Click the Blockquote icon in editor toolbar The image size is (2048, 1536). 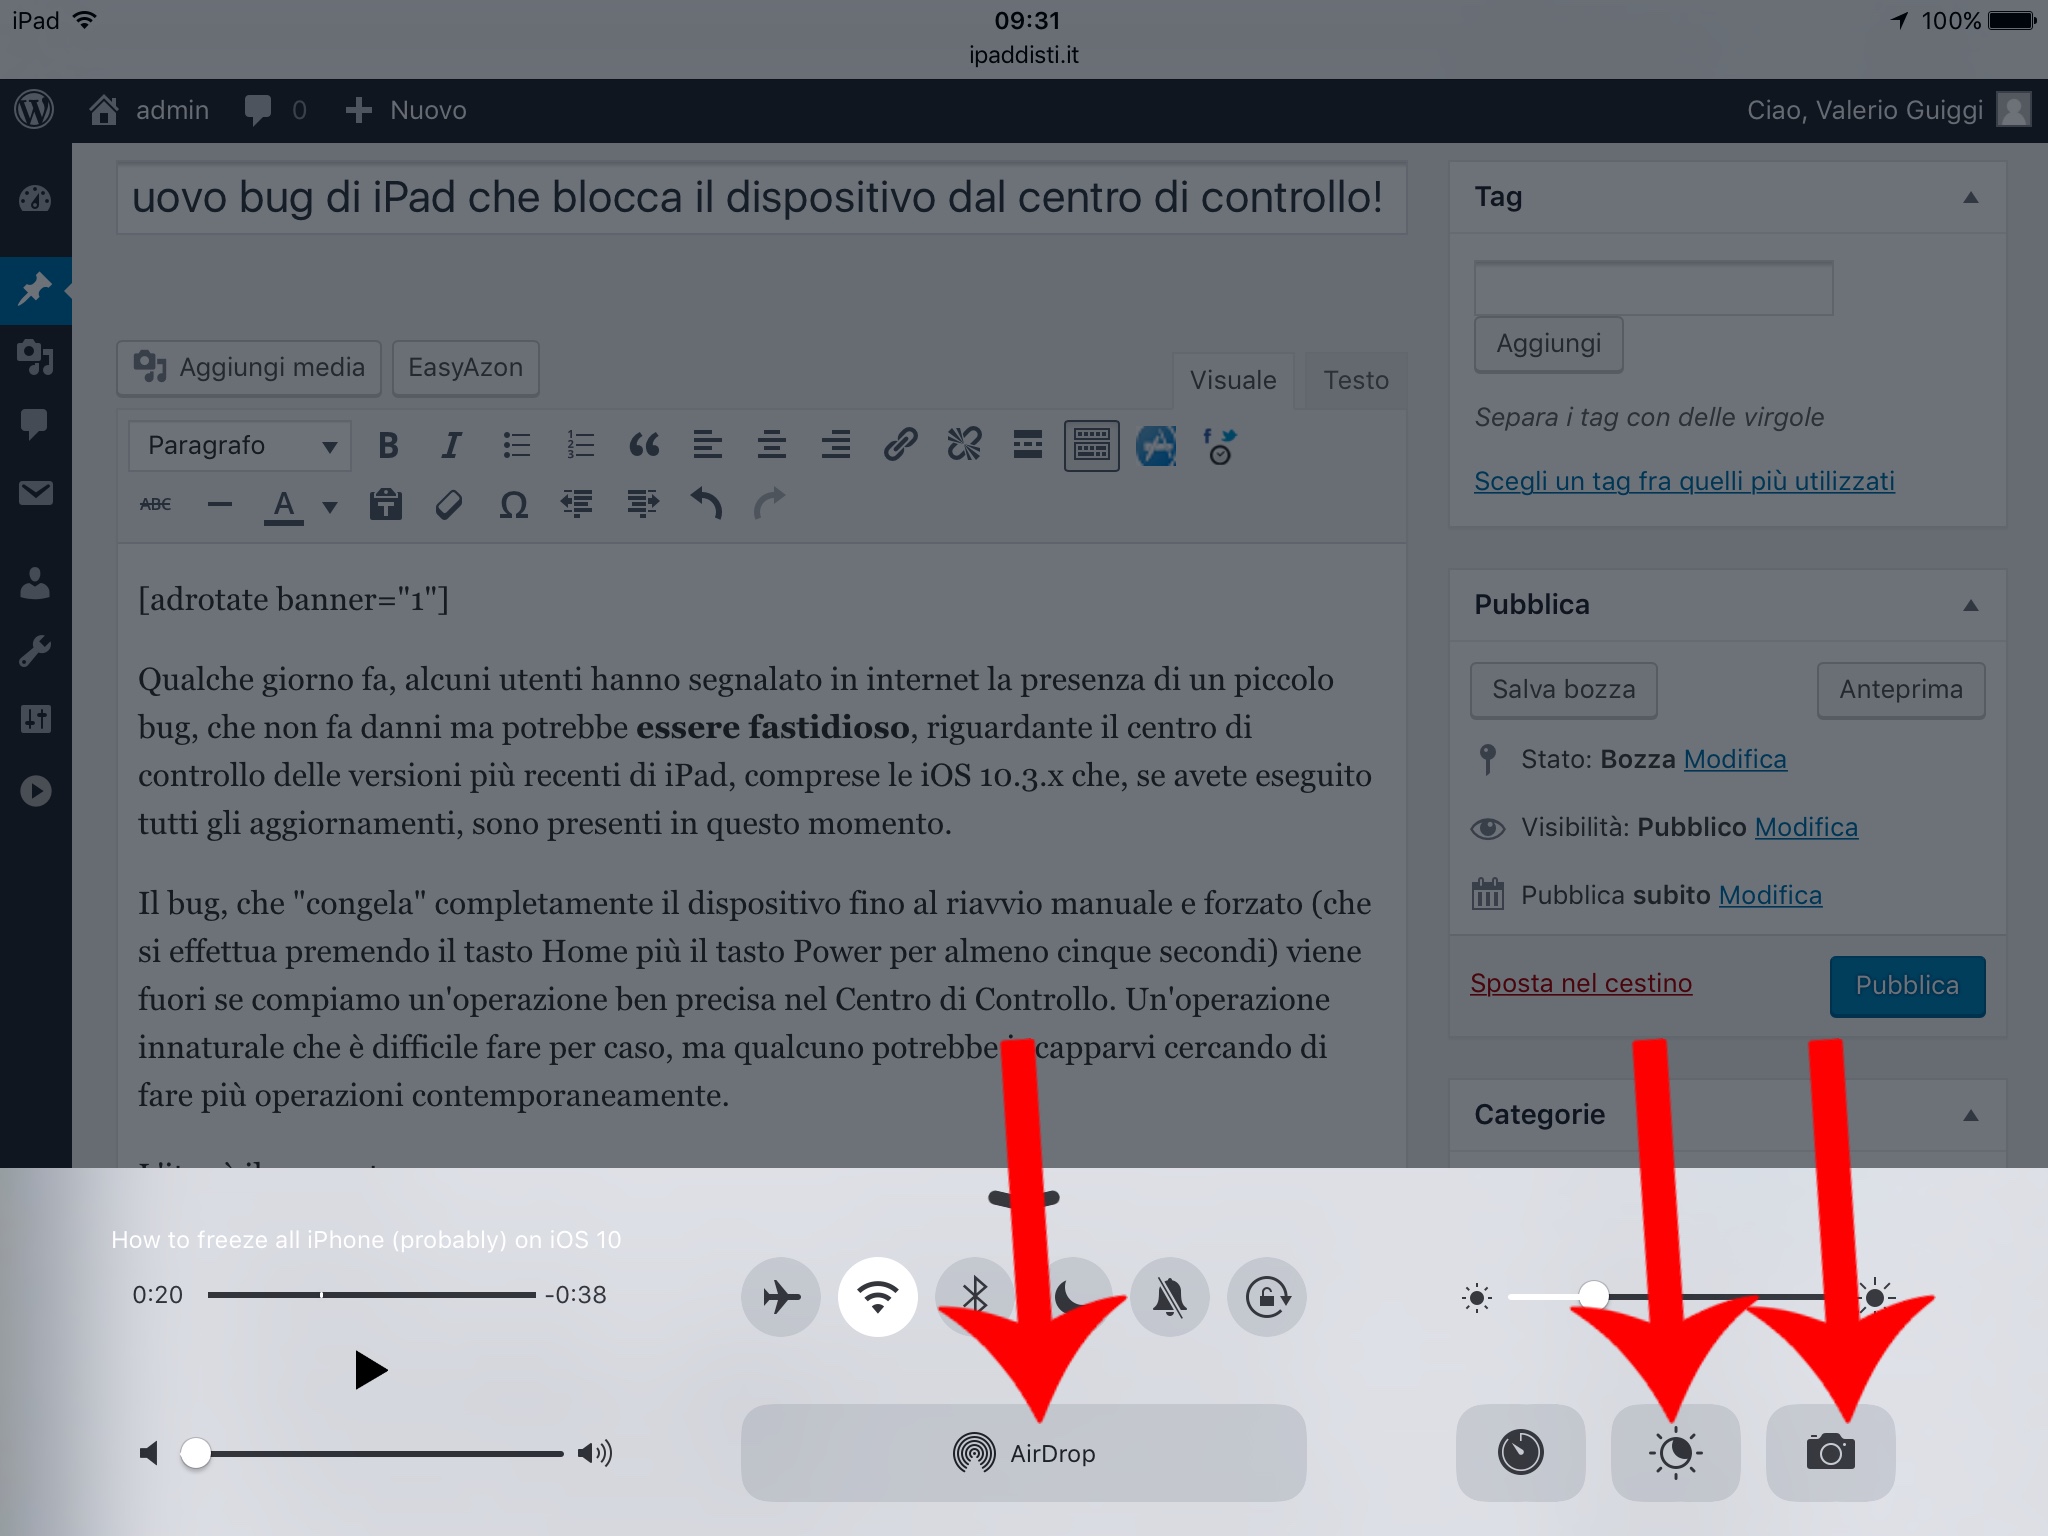pyautogui.click(x=644, y=445)
